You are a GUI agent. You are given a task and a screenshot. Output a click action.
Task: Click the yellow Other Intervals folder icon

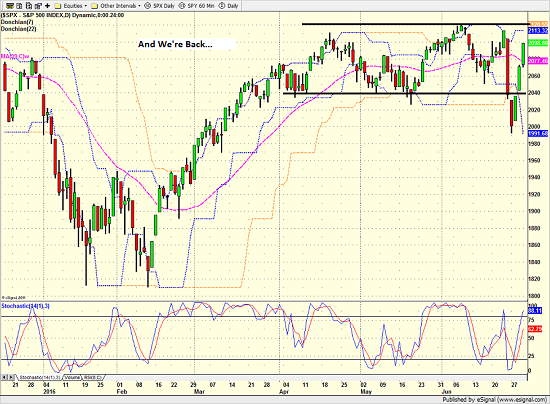click(x=94, y=6)
